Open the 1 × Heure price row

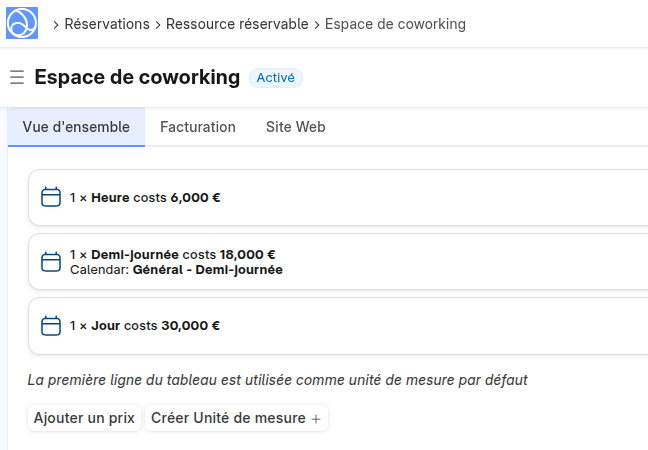pos(340,198)
